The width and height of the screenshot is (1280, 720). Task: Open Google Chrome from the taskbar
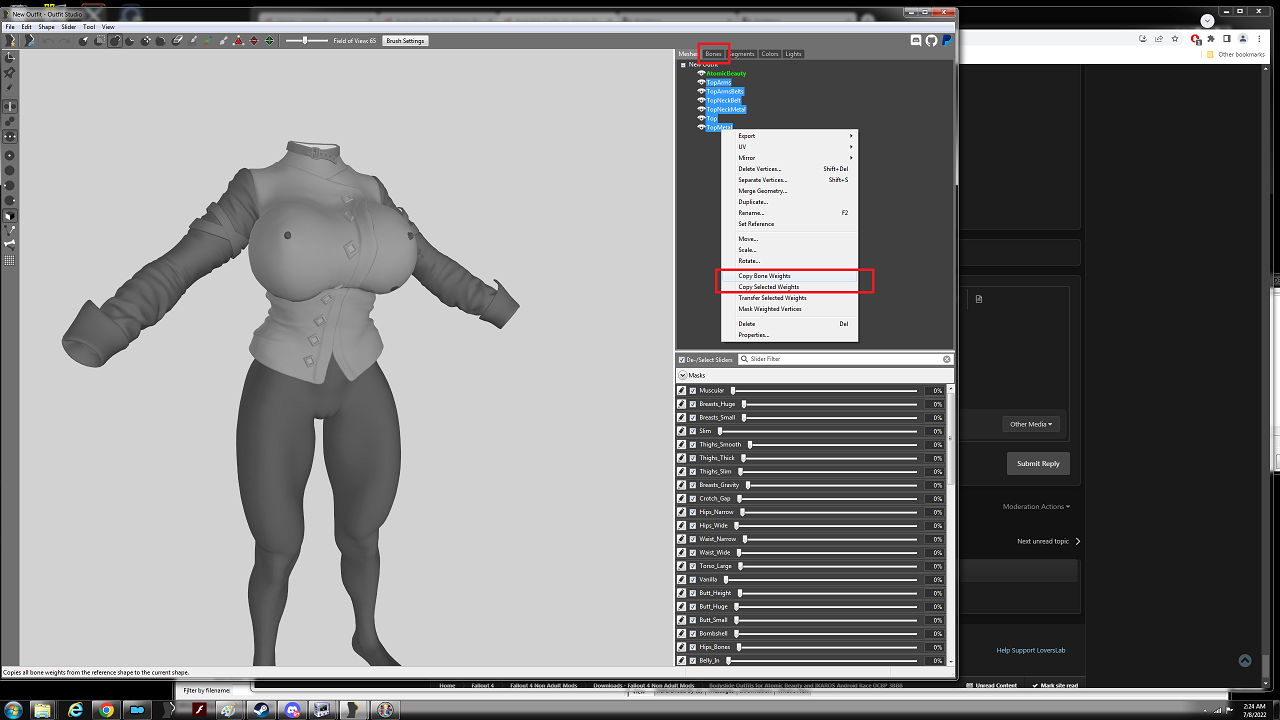(x=106, y=710)
